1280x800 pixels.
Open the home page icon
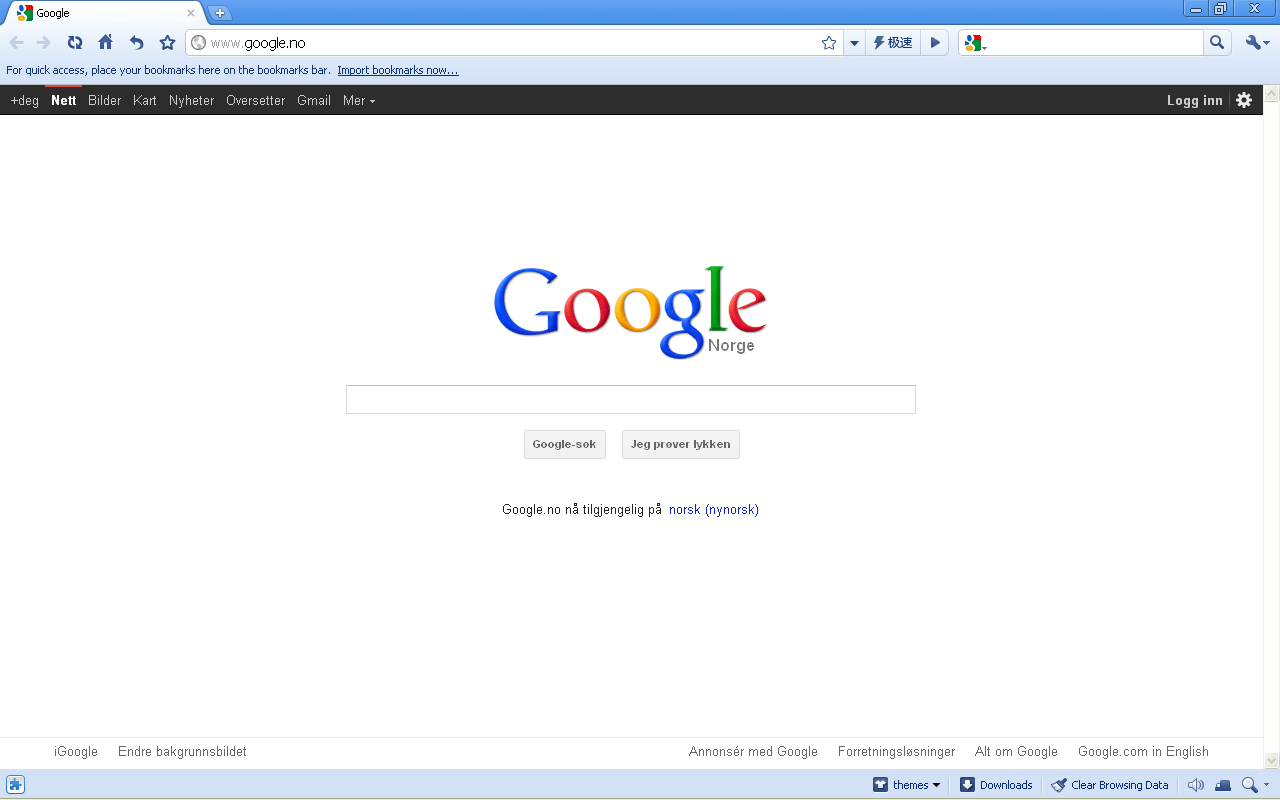pos(105,43)
